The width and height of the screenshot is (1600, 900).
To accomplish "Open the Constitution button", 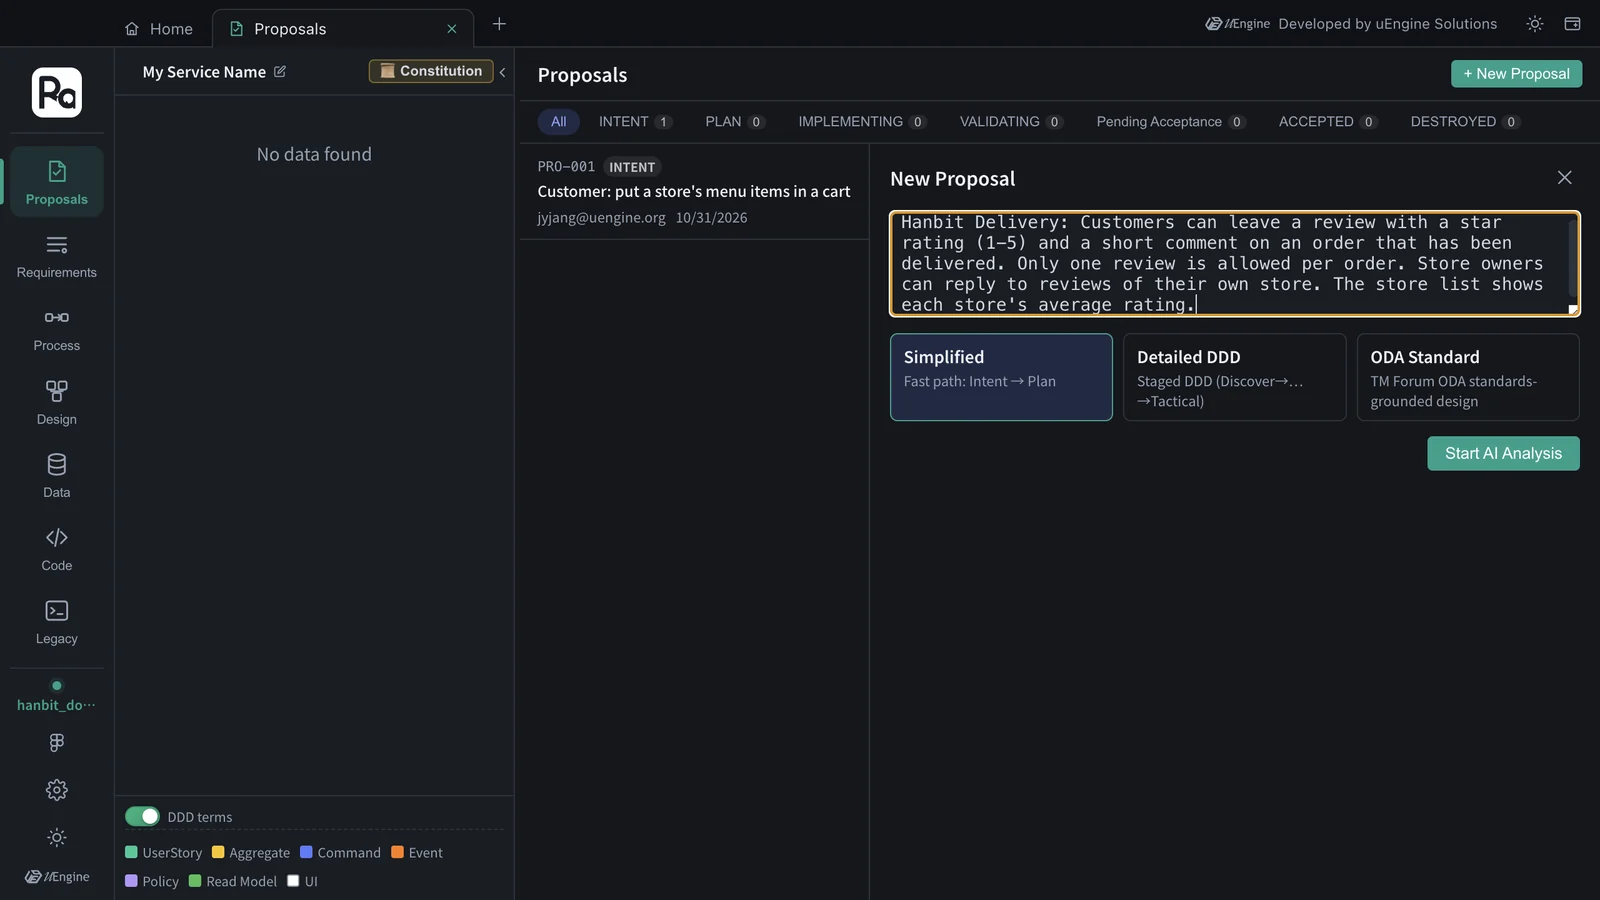I will tap(431, 71).
